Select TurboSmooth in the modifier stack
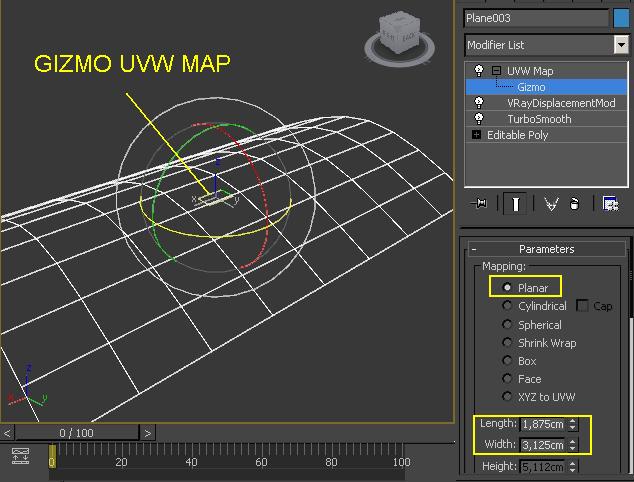 pyautogui.click(x=539, y=119)
